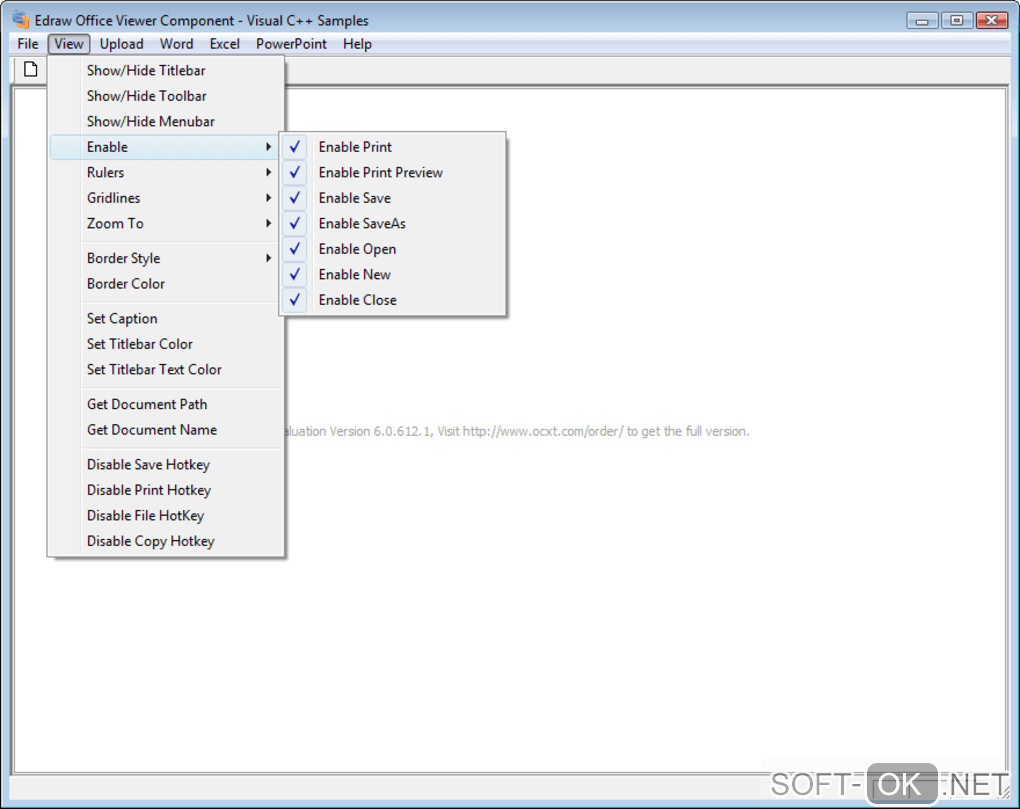Toggle the Enable Print Preview option
This screenshot has height=809, width=1020.
coord(393,172)
